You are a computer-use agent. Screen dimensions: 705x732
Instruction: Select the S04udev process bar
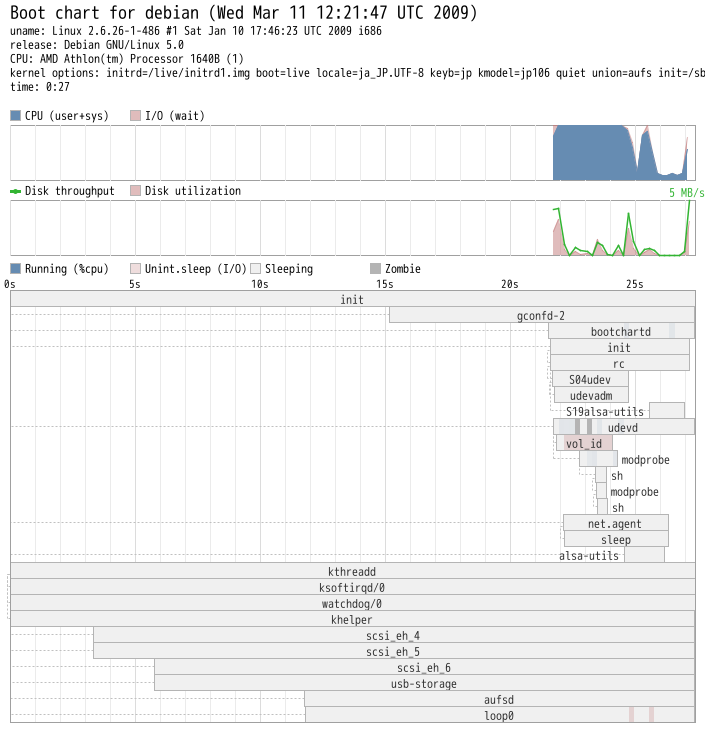point(590,379)
